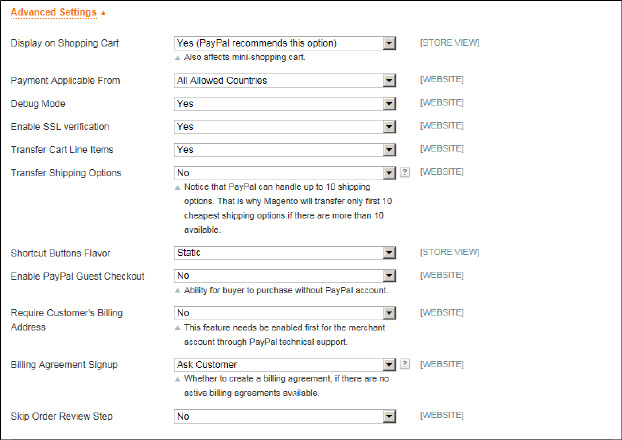This screenshot has width=622, height=440.
Task: Click the Skip Order Review Step label
Action: point(58,415)
